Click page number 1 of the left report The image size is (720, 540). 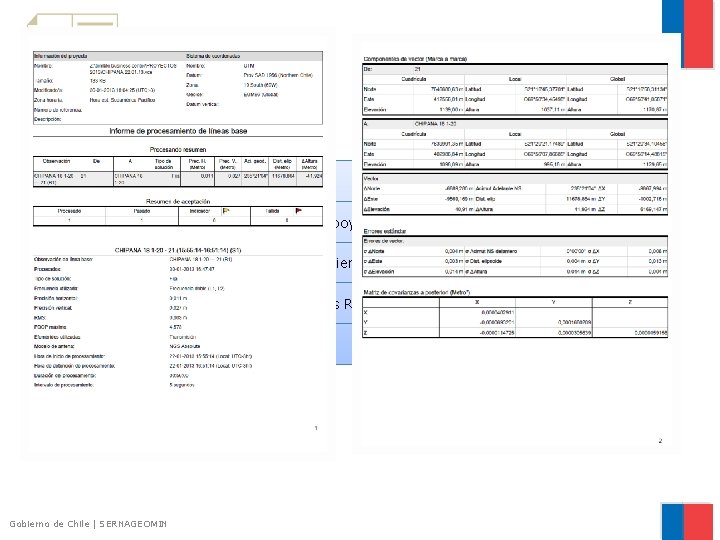click(316, 428)
